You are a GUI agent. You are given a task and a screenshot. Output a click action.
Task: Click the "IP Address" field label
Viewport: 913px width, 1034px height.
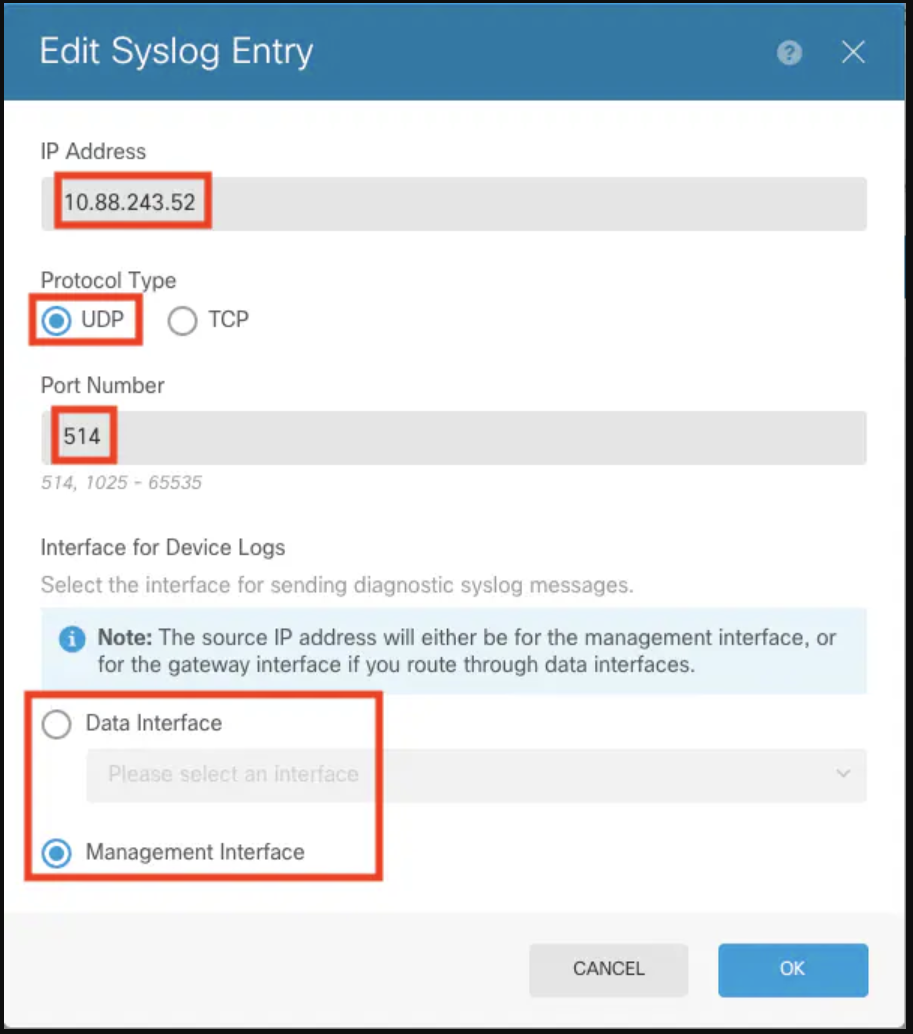point(93,151)
